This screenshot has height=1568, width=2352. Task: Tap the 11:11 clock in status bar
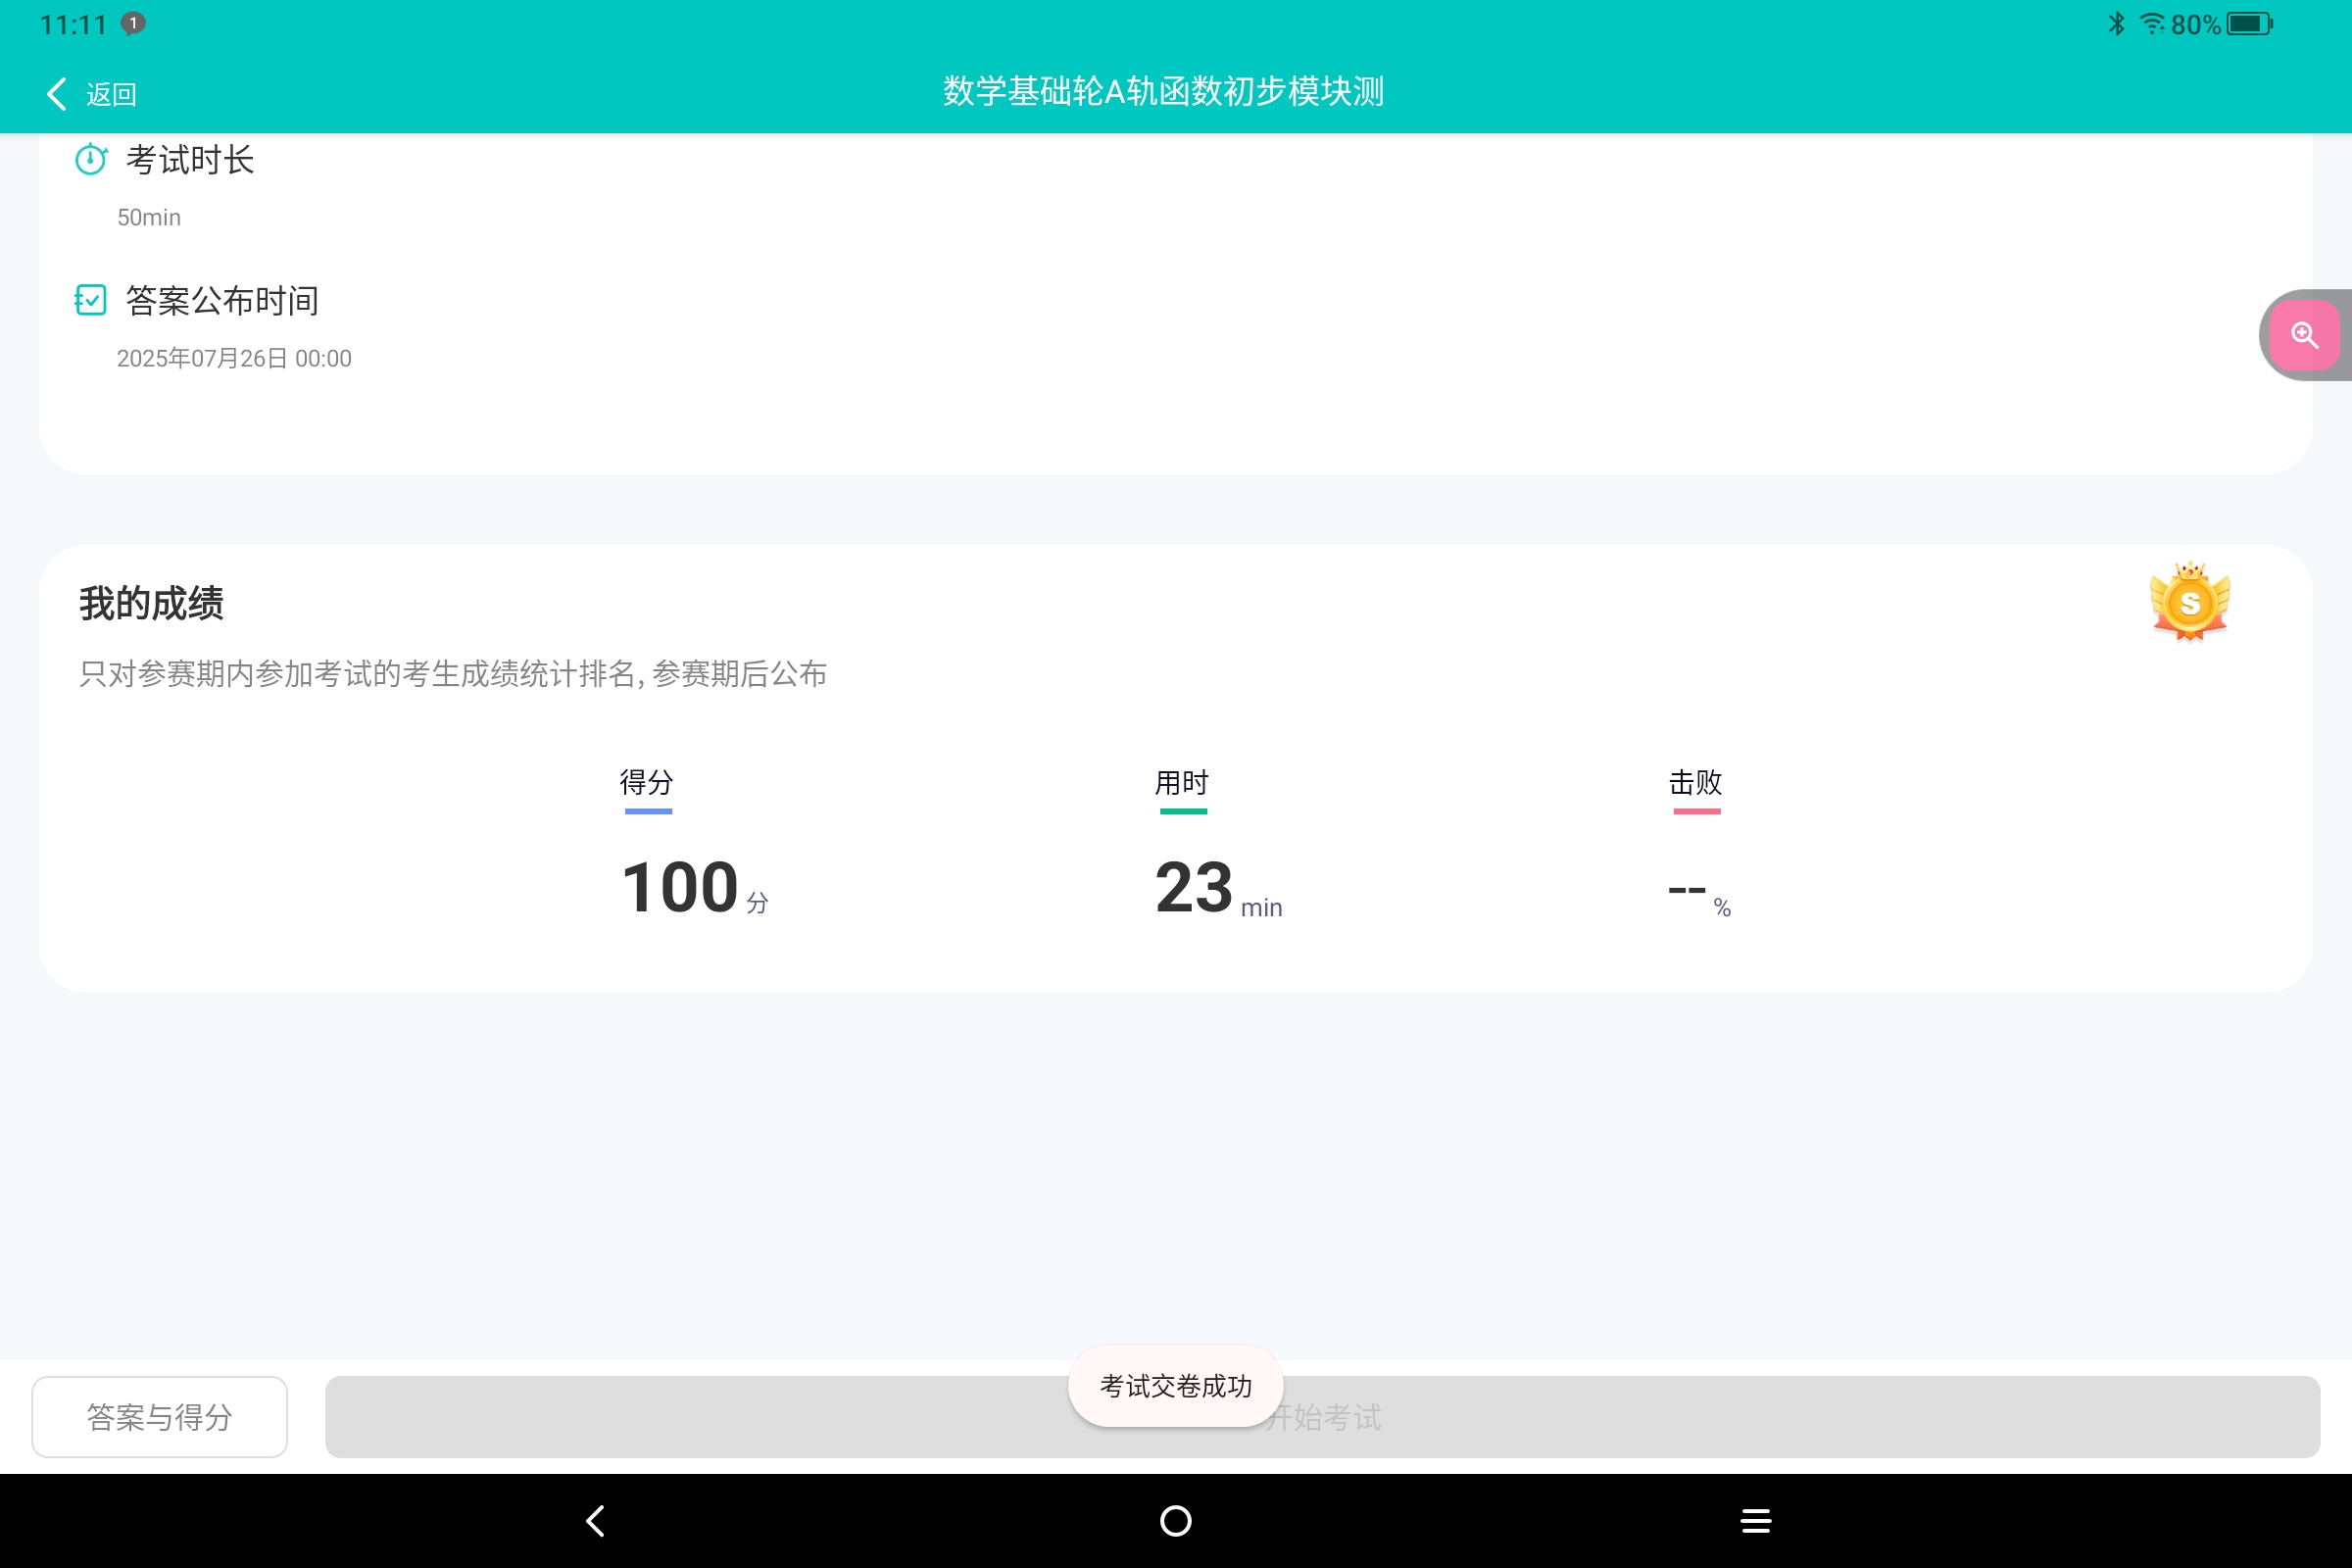pyautogui.click(x=73, y=25)
